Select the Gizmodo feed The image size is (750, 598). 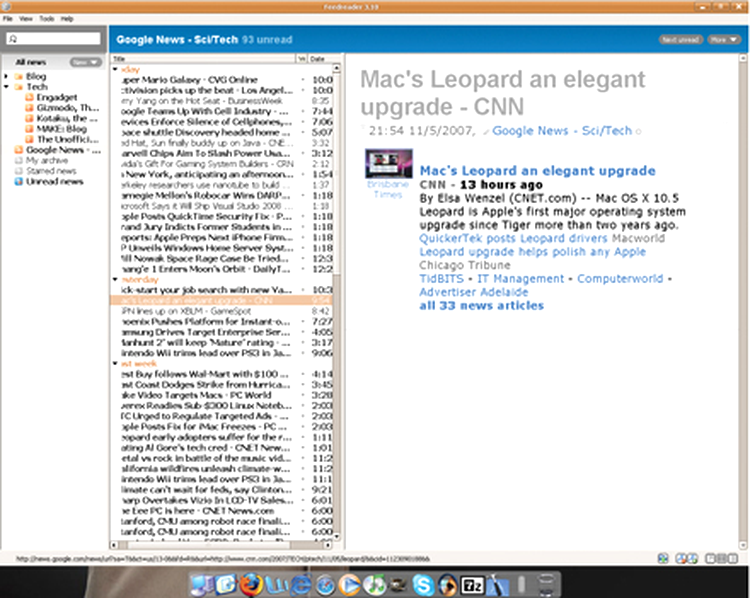click(67, 108)
